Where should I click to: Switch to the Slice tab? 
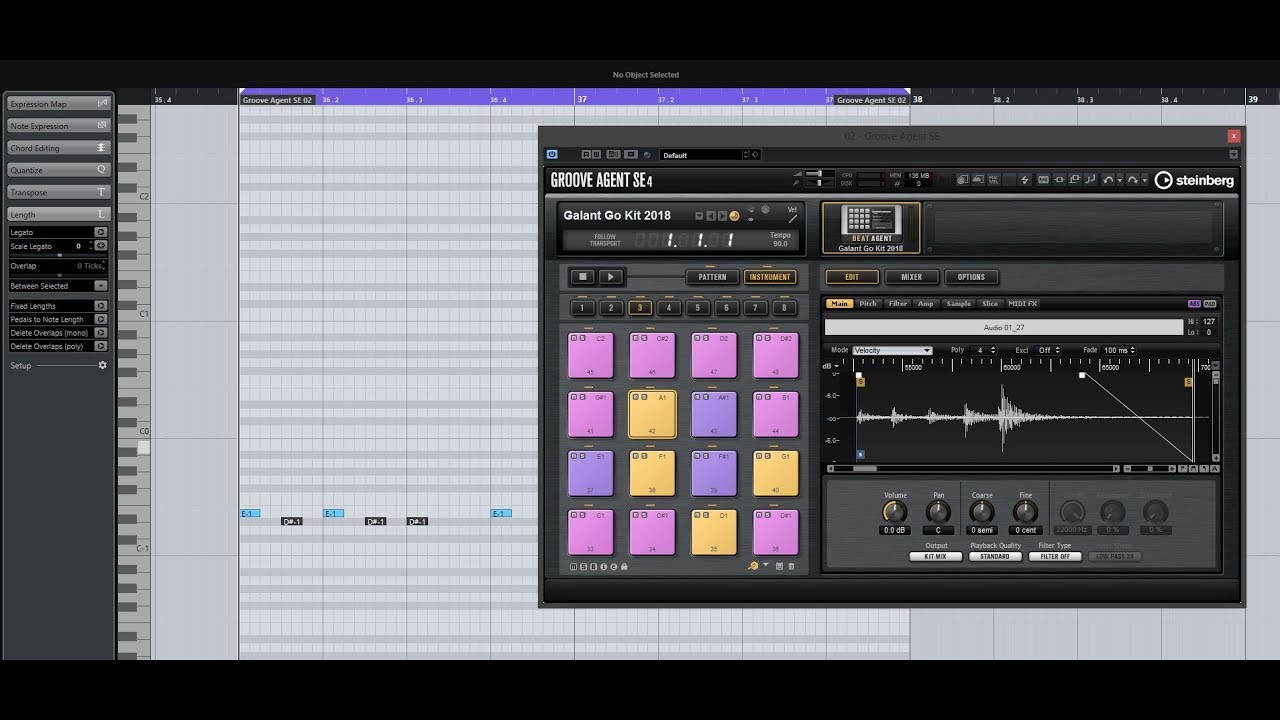click(x=990, y=304)
